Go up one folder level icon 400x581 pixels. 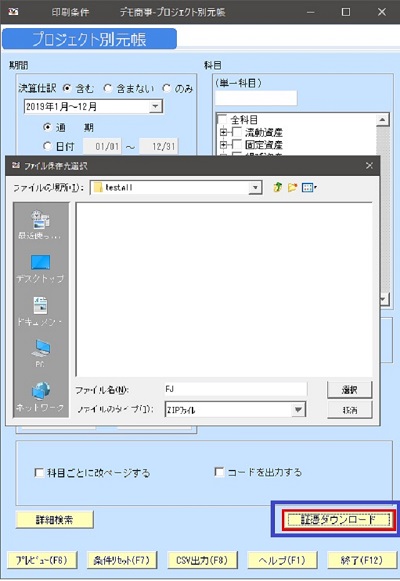[277, 187]
